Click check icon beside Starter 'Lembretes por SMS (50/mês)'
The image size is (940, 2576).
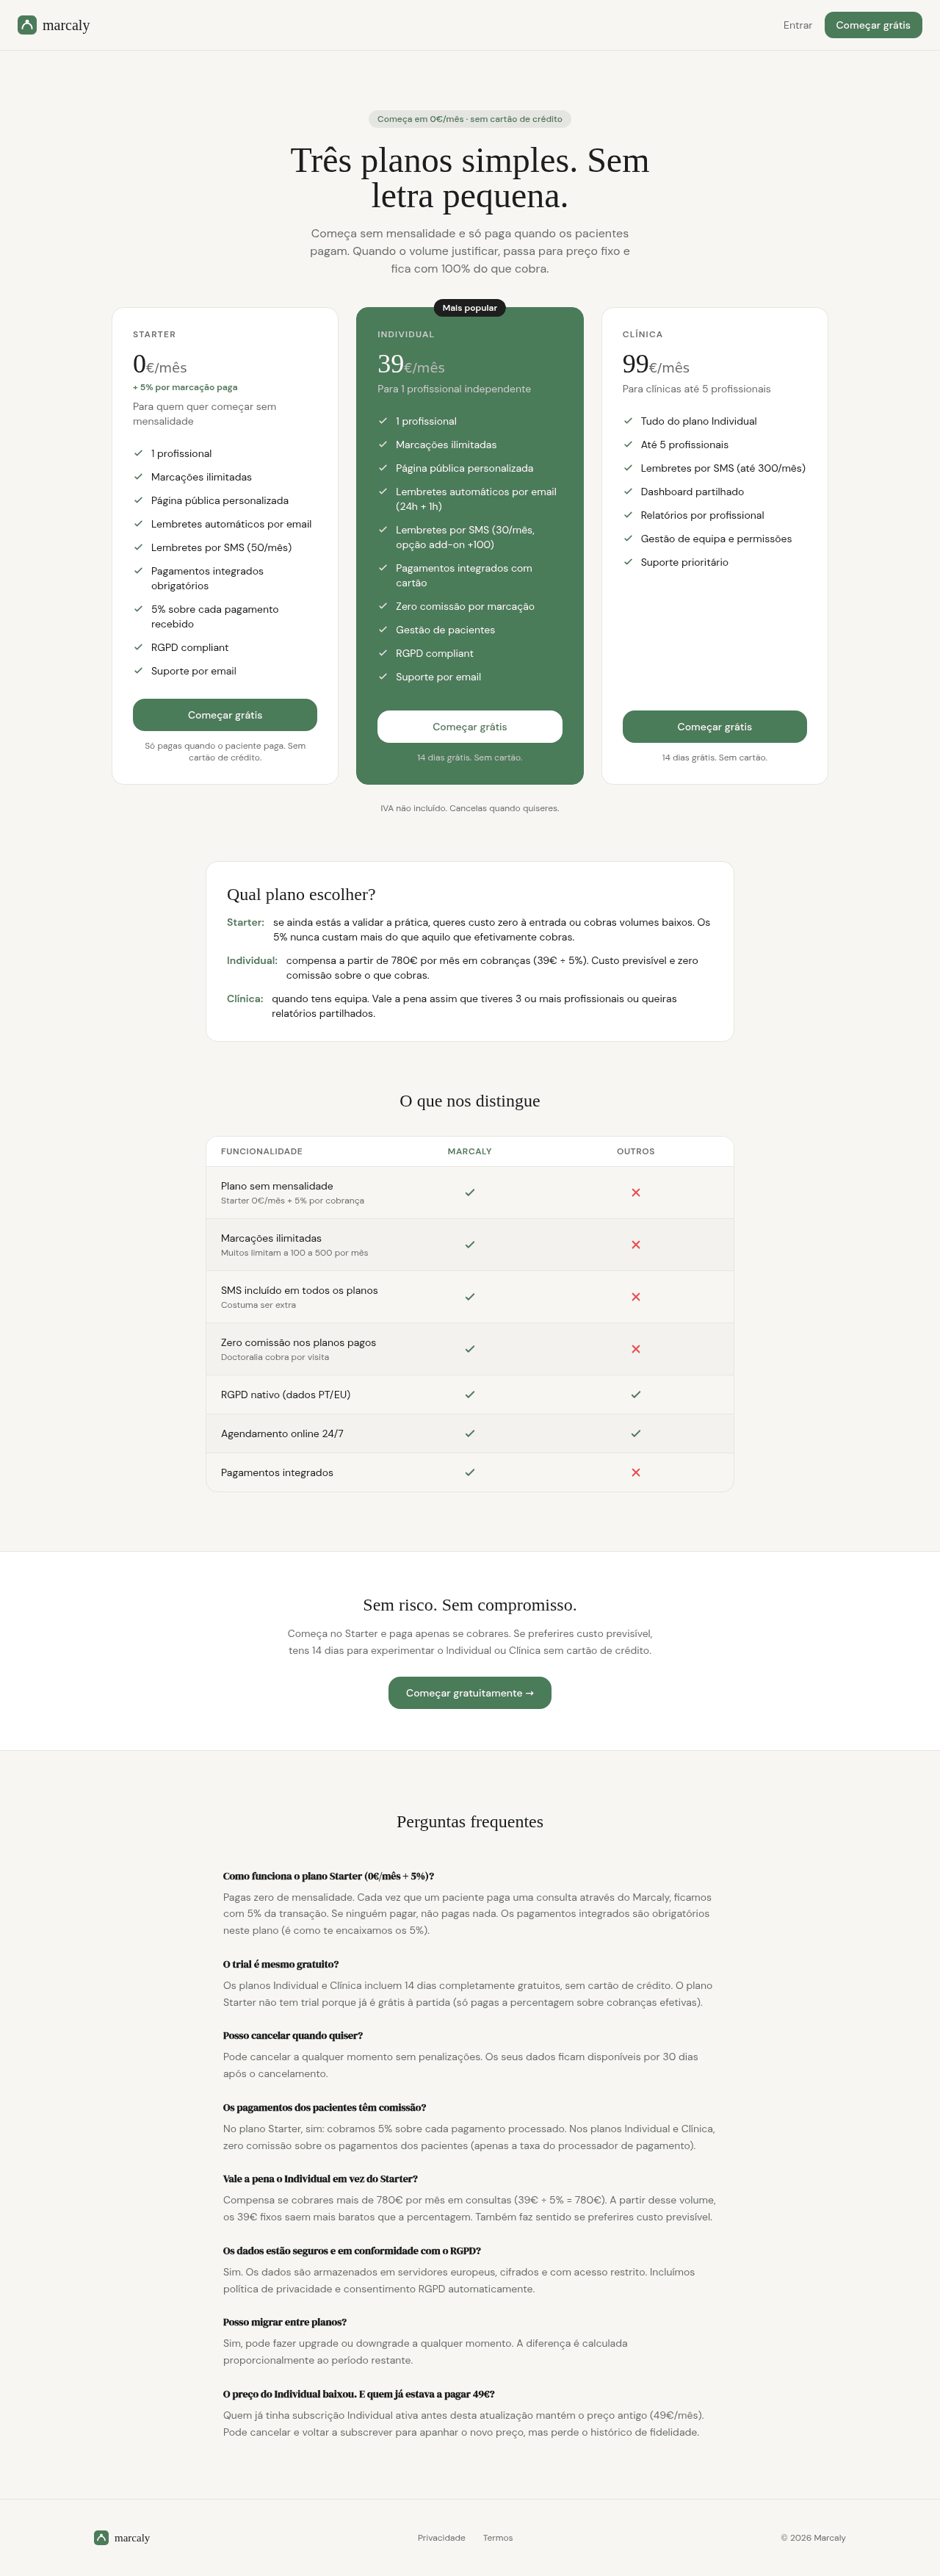click(138, 547)
